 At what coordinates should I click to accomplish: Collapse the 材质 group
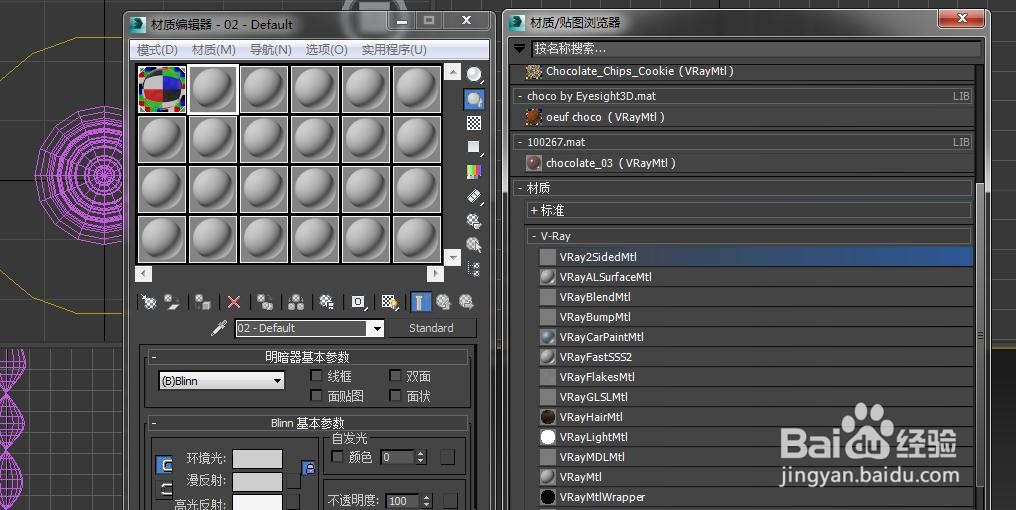(520, 188)
